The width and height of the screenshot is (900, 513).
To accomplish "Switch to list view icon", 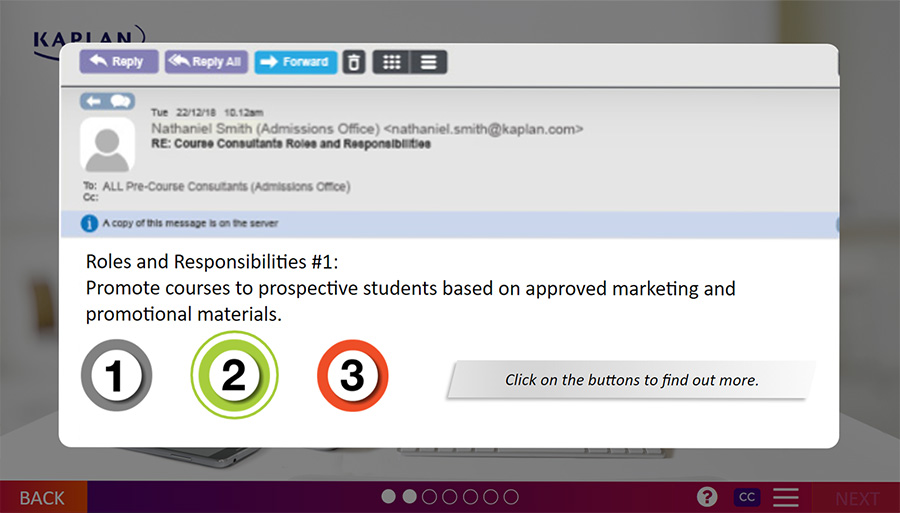I will click(429, 62).
